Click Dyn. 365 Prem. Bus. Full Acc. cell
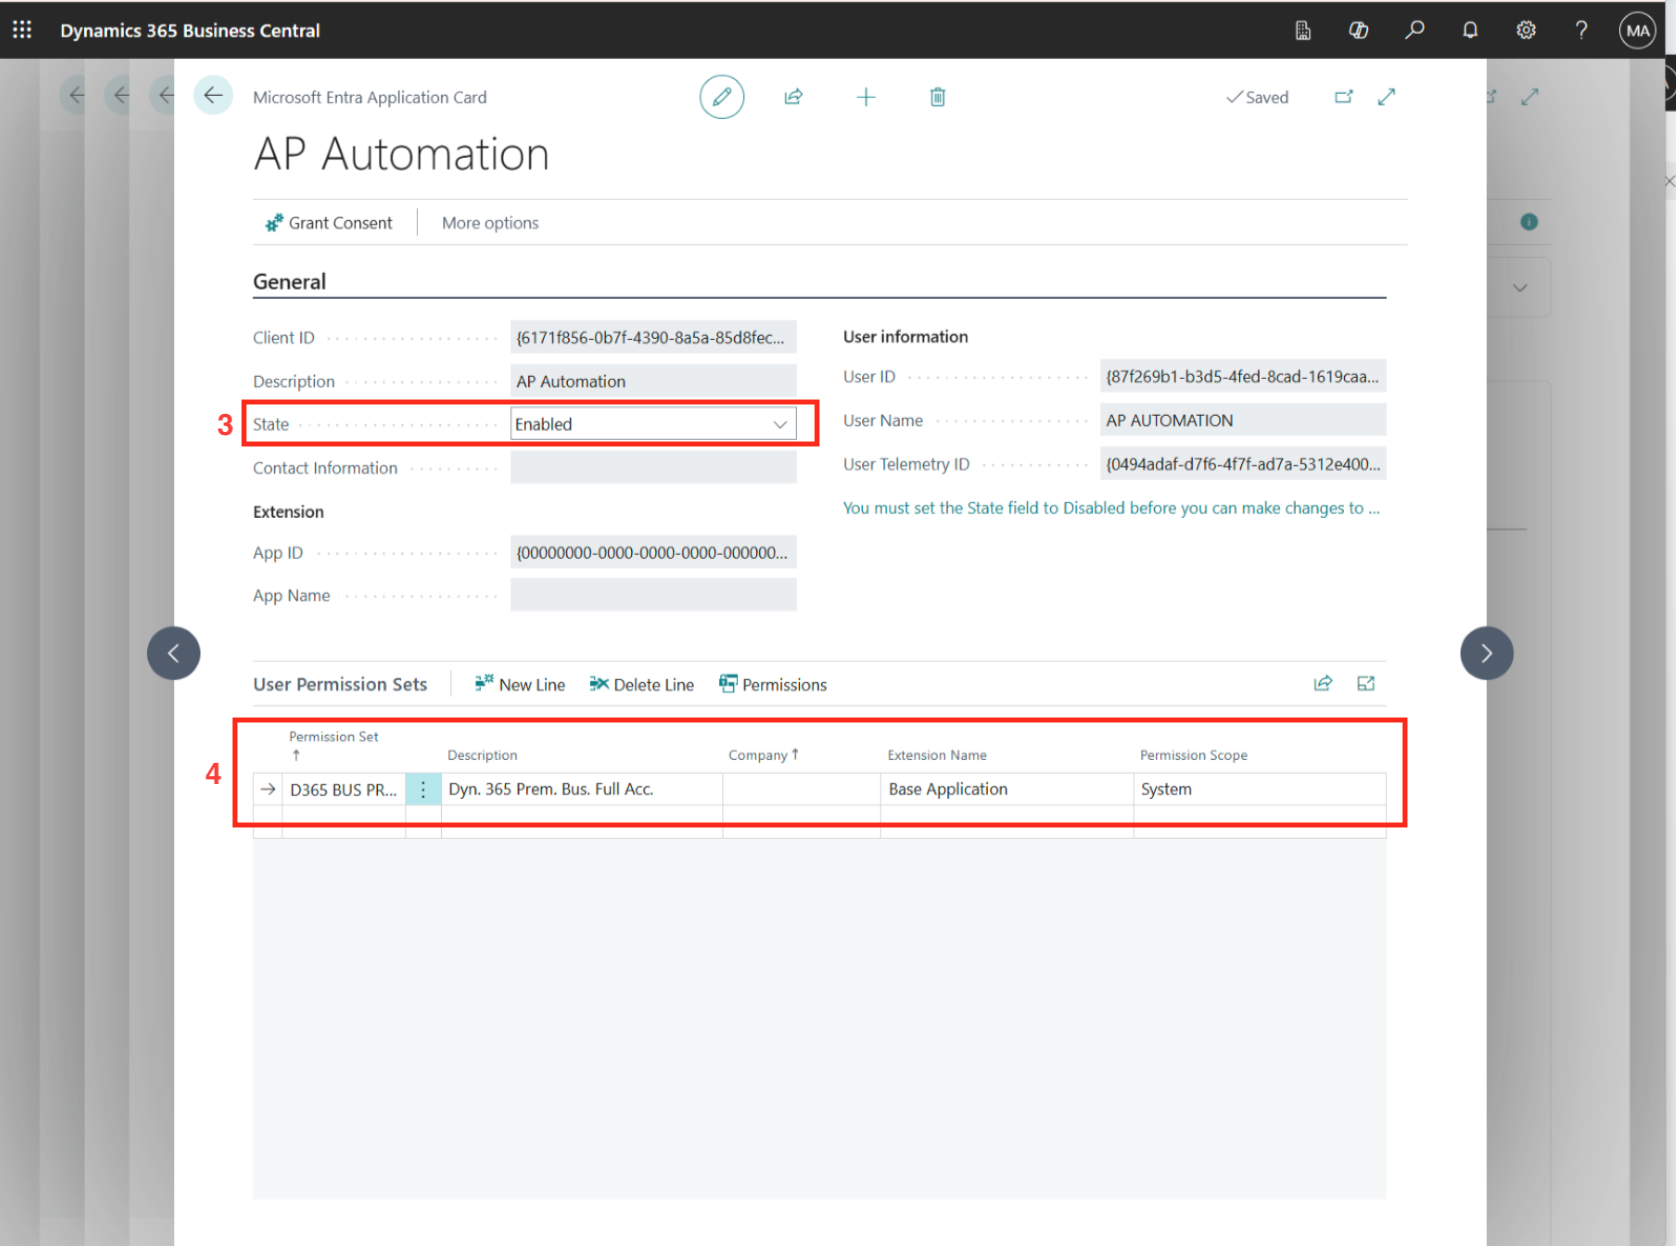The width and height of the screenshot is (1676, 1246). point(582,789)
